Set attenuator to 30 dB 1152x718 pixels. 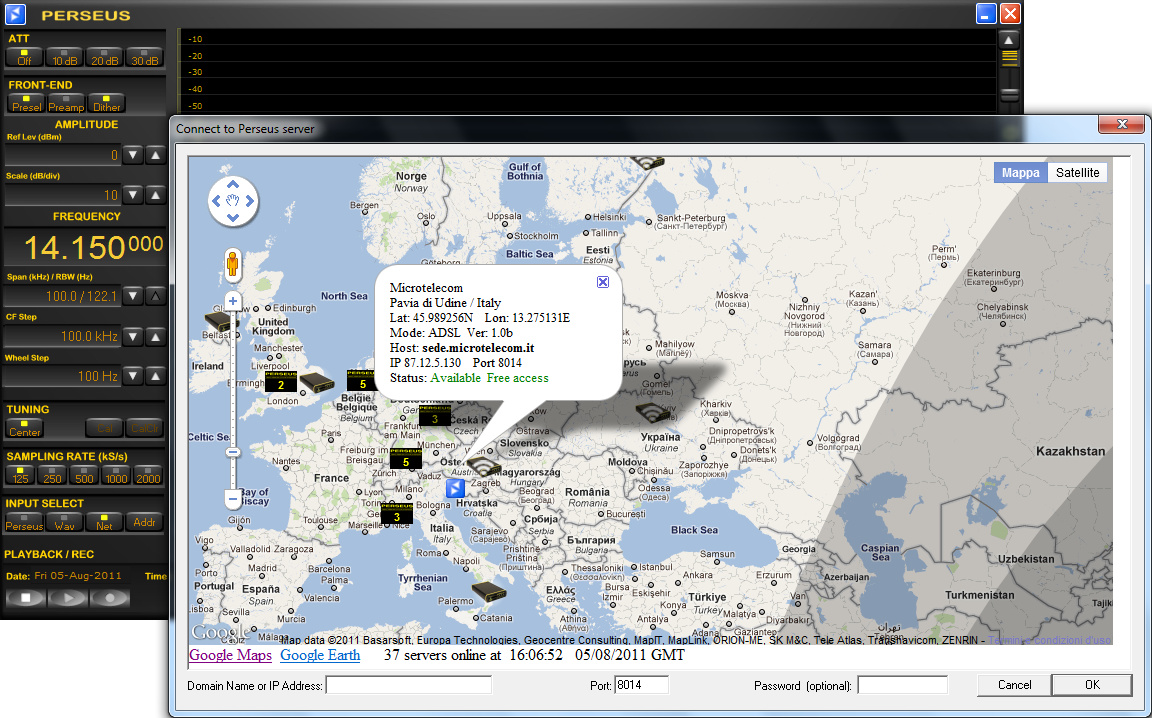144,57
